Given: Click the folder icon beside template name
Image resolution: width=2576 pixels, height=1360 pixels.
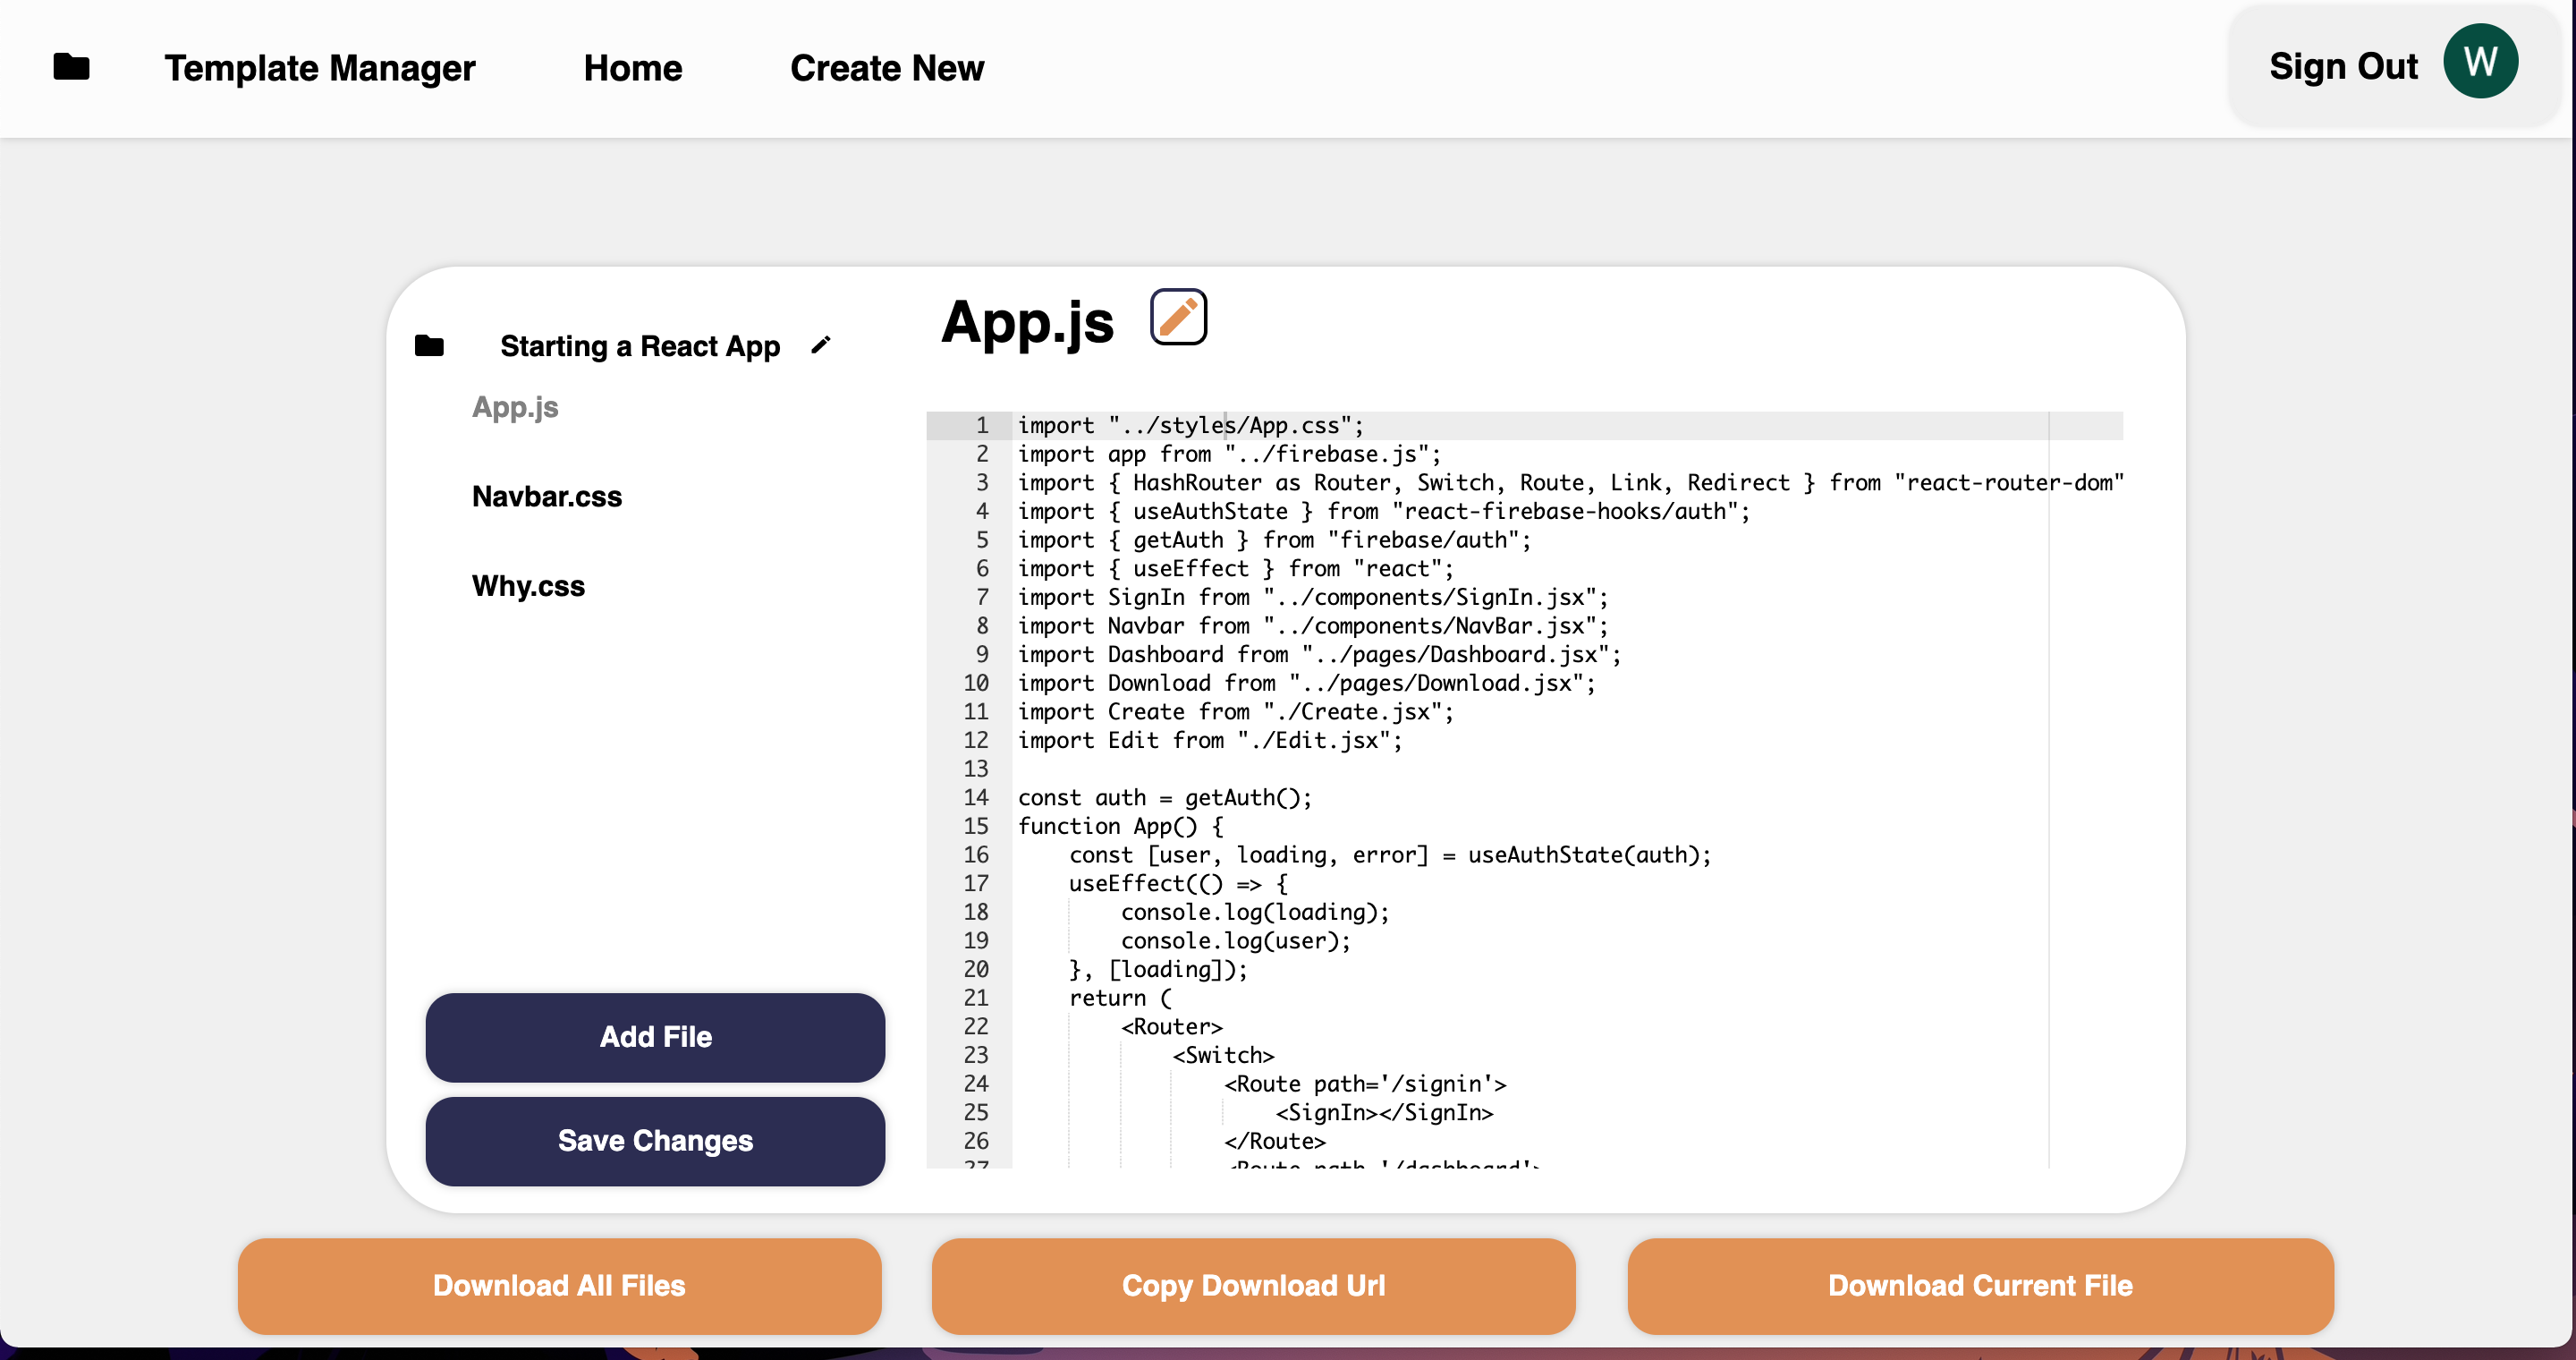Looking at the screenshot, I should point(429,346).
